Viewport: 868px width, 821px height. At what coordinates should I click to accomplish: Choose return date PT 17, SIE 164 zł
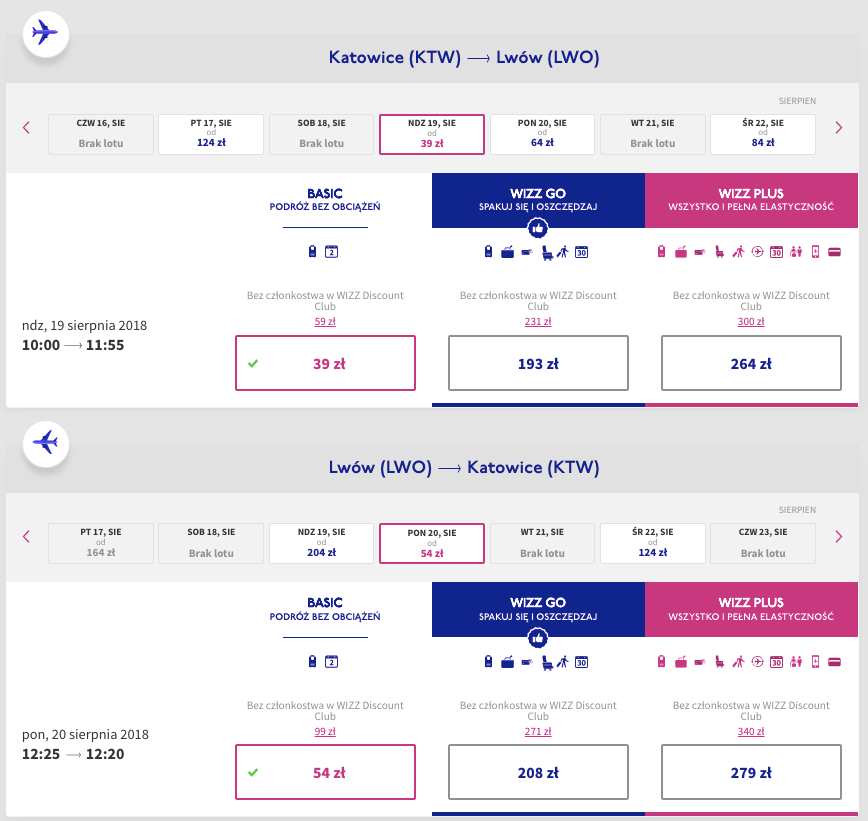coord(101,543)
